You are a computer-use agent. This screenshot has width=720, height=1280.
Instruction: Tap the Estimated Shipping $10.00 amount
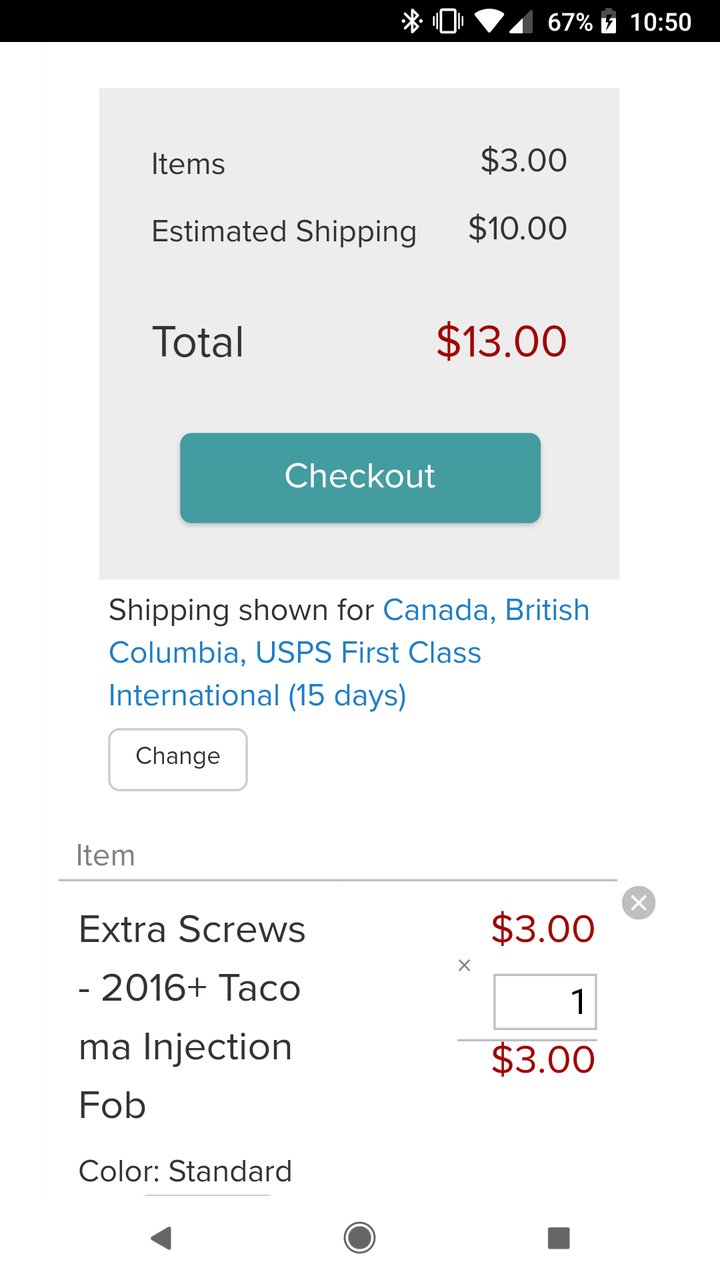(517, 229)
